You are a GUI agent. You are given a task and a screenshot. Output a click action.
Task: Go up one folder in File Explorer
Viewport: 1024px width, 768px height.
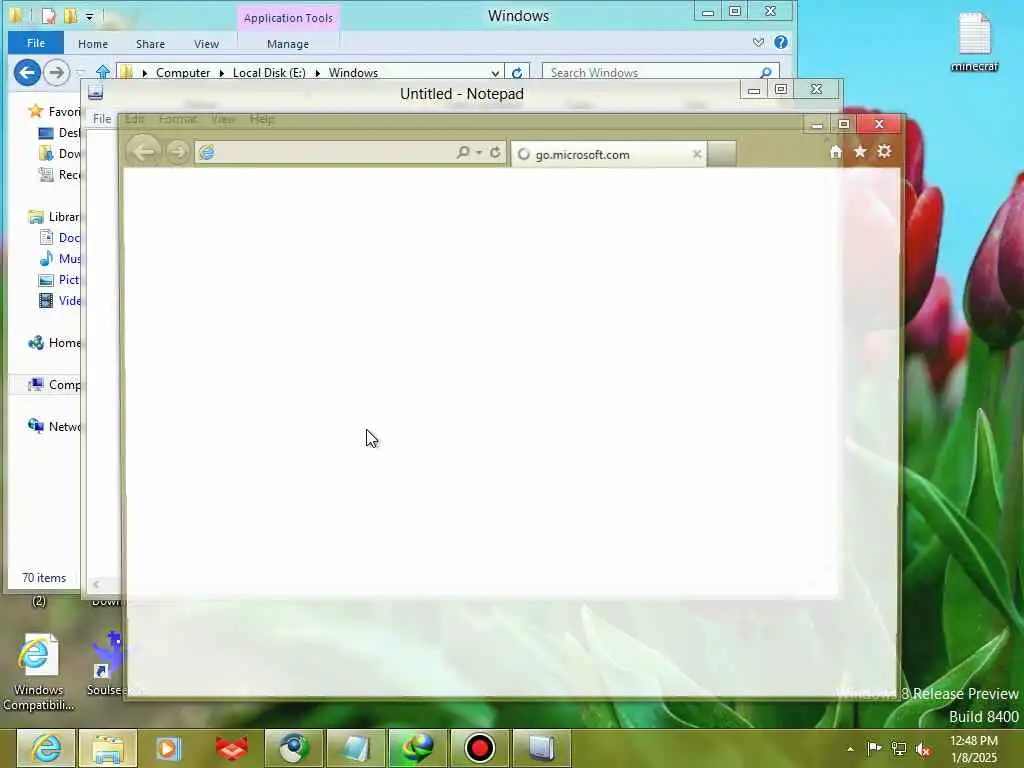(x=103, y=72)
